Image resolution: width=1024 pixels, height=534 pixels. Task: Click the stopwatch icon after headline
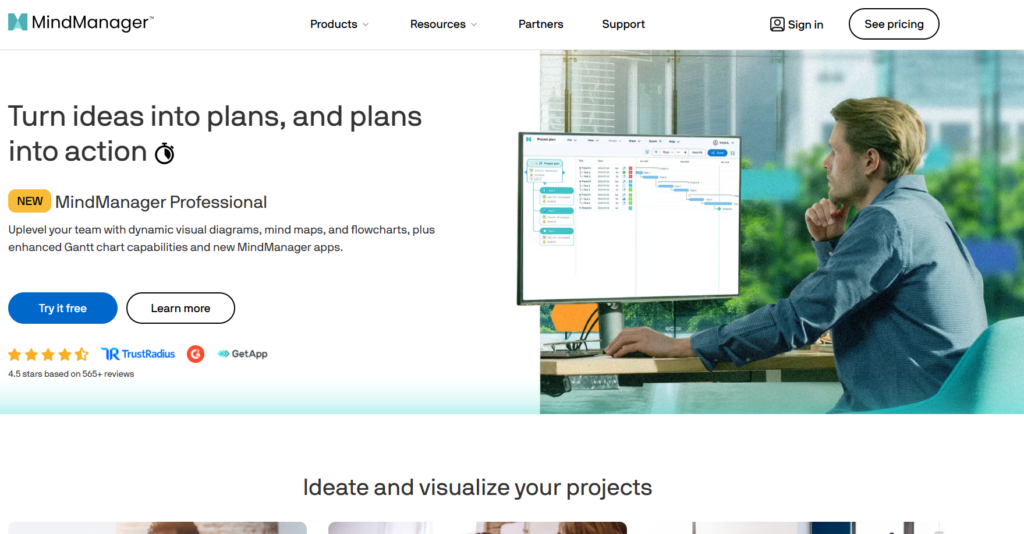click(165, 153)
